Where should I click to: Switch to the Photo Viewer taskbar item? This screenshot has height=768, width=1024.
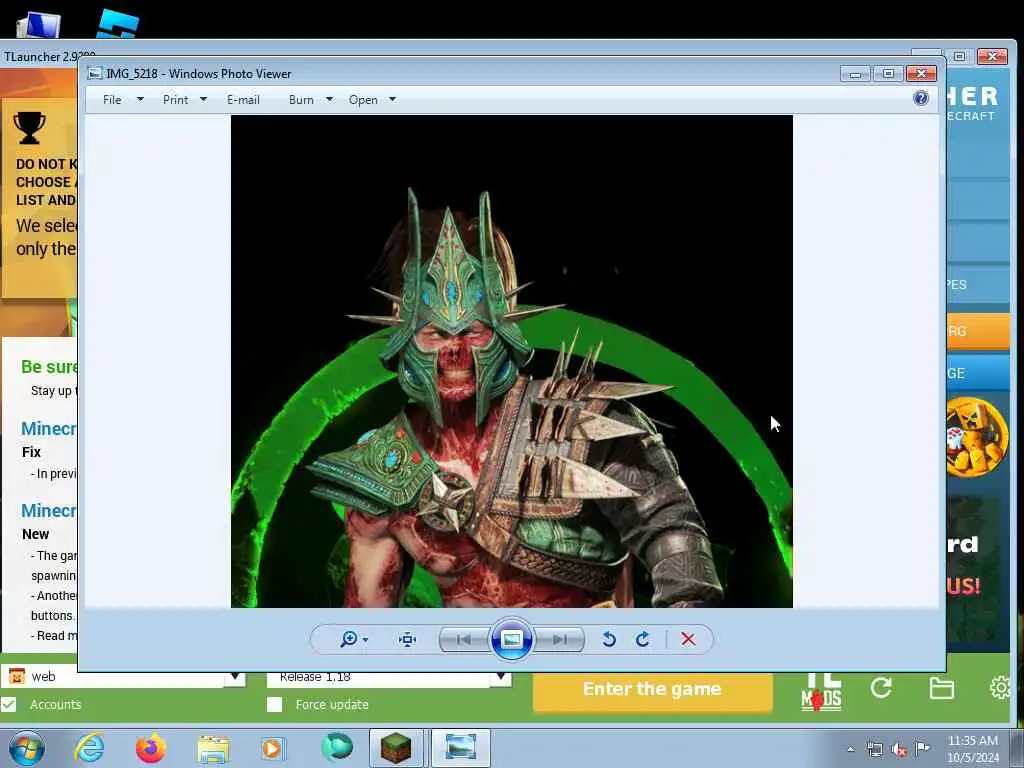click(x=460, y=748)
